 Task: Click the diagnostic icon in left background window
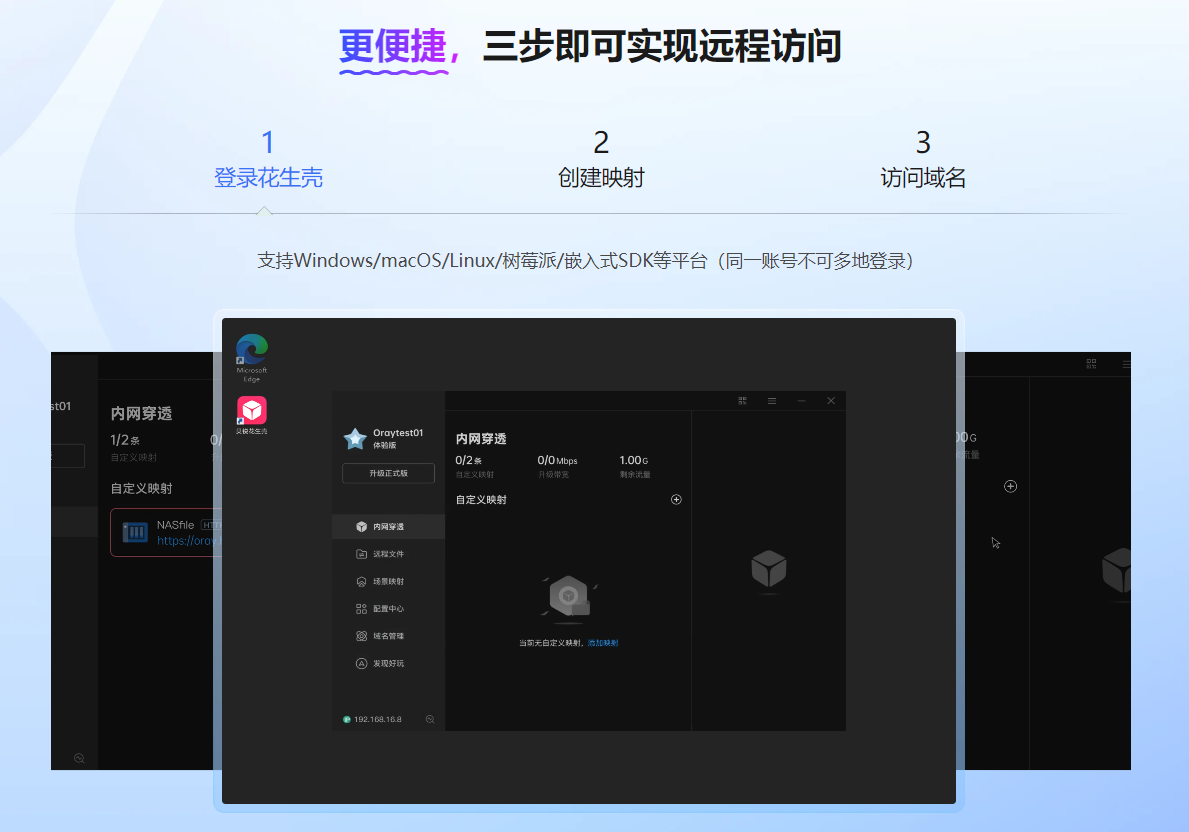coord(79,758)
